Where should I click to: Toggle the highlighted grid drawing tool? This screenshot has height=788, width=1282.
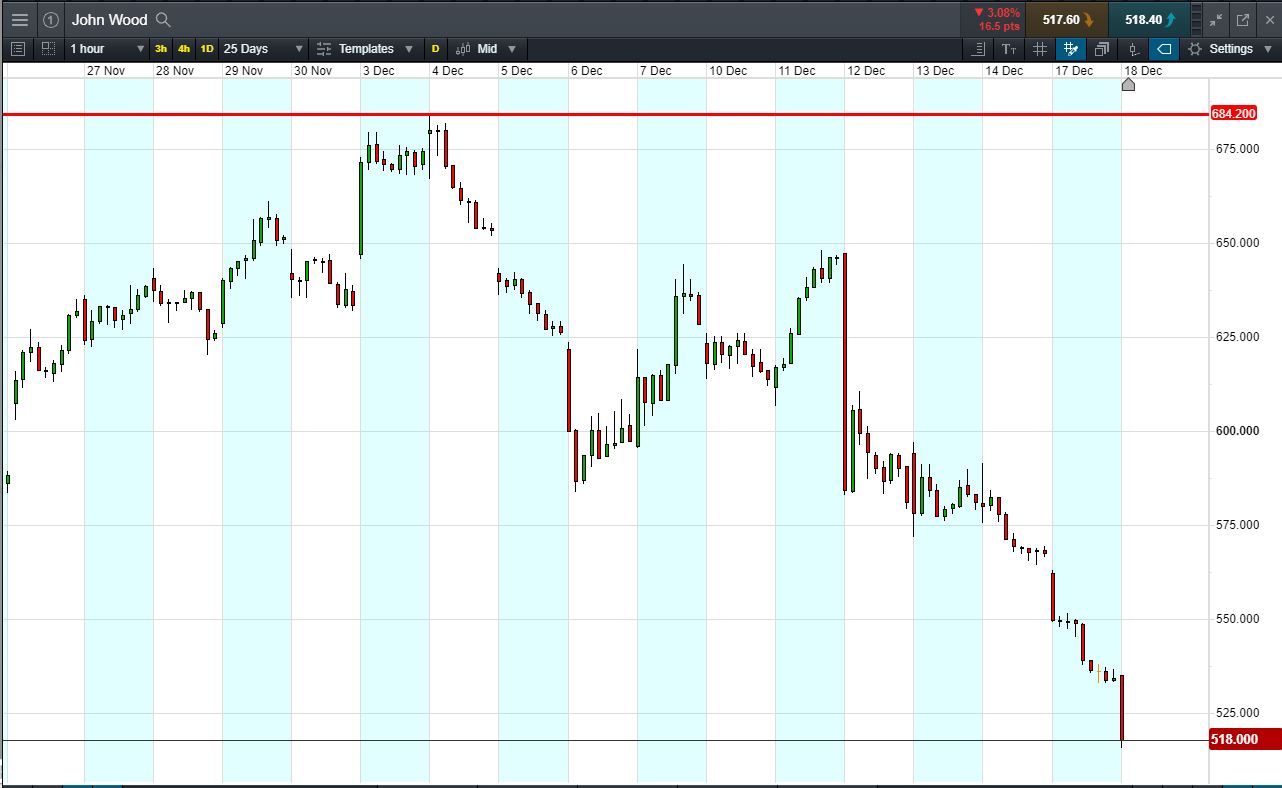pos(1071,49)
